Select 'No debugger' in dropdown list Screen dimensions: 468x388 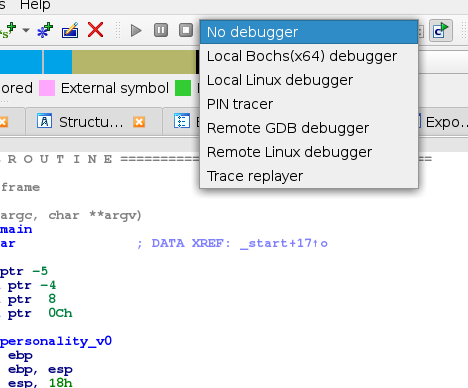pos(309,32)
